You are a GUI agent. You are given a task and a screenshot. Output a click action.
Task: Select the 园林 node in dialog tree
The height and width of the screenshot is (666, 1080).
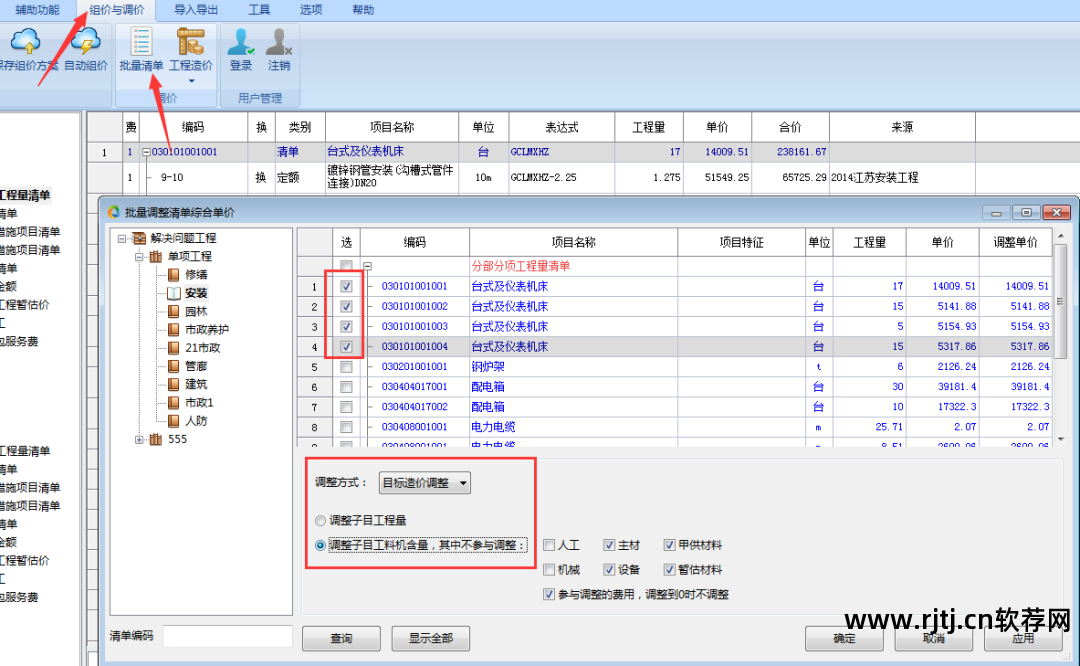click(196, 311)
